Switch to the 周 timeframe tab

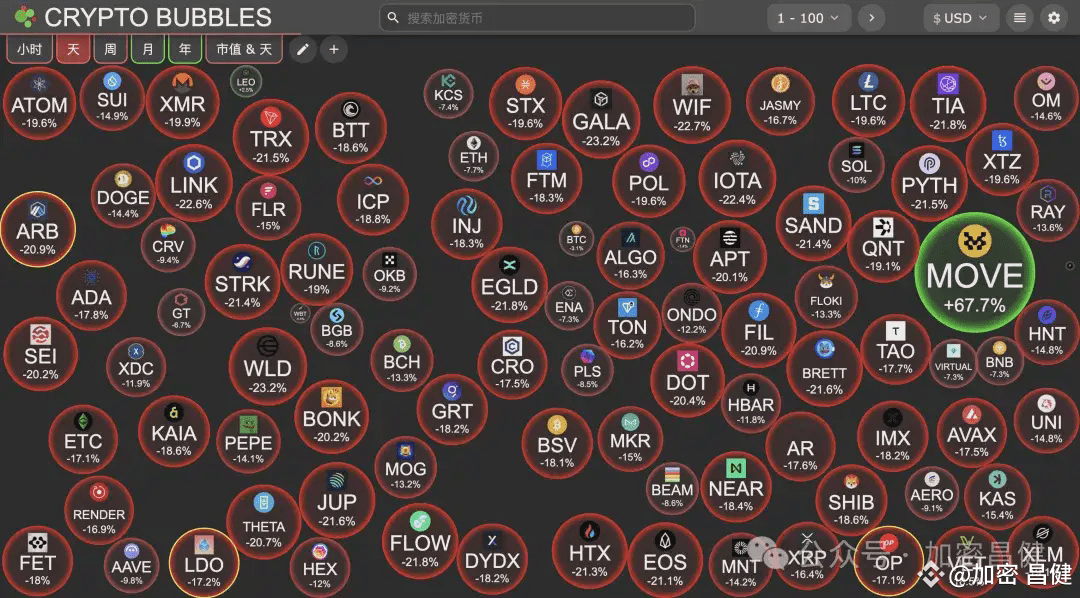pos(110,50)
